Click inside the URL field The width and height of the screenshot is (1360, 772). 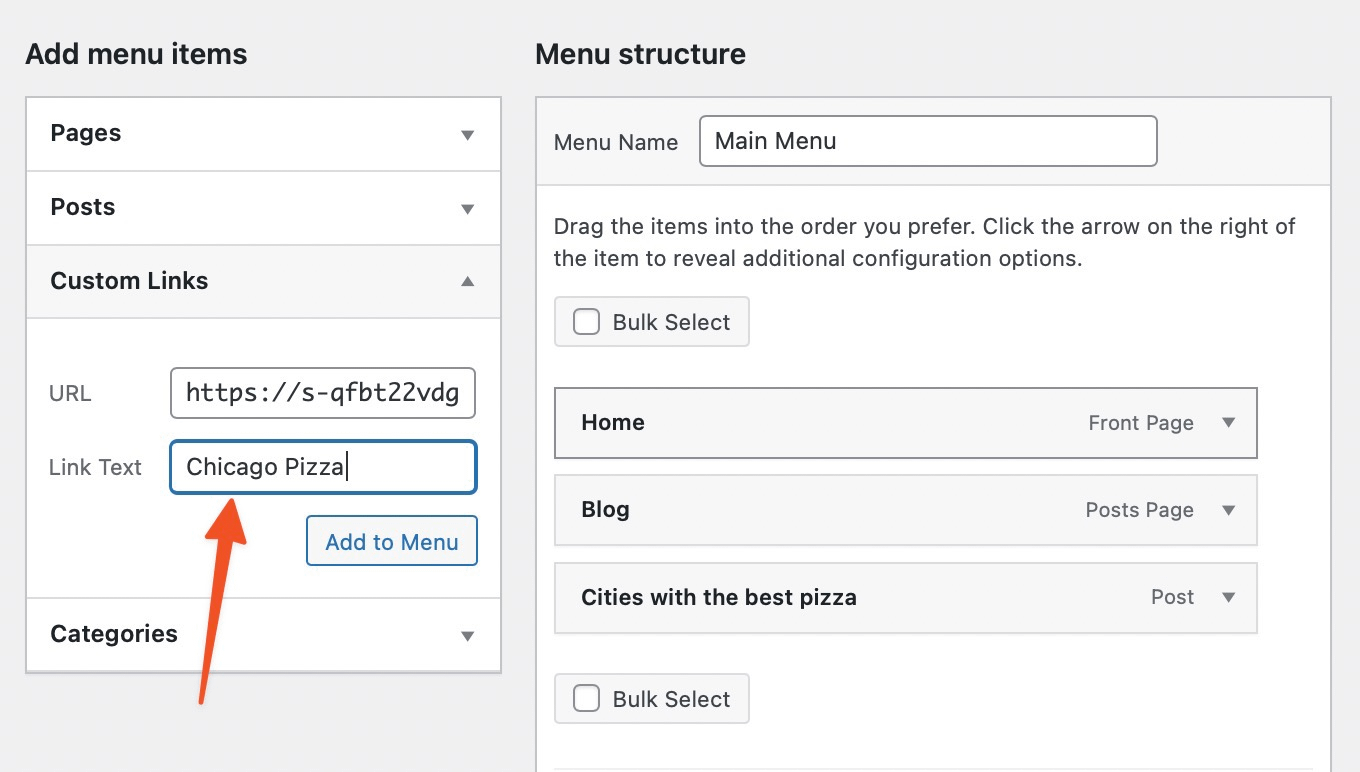pos(322,393)
